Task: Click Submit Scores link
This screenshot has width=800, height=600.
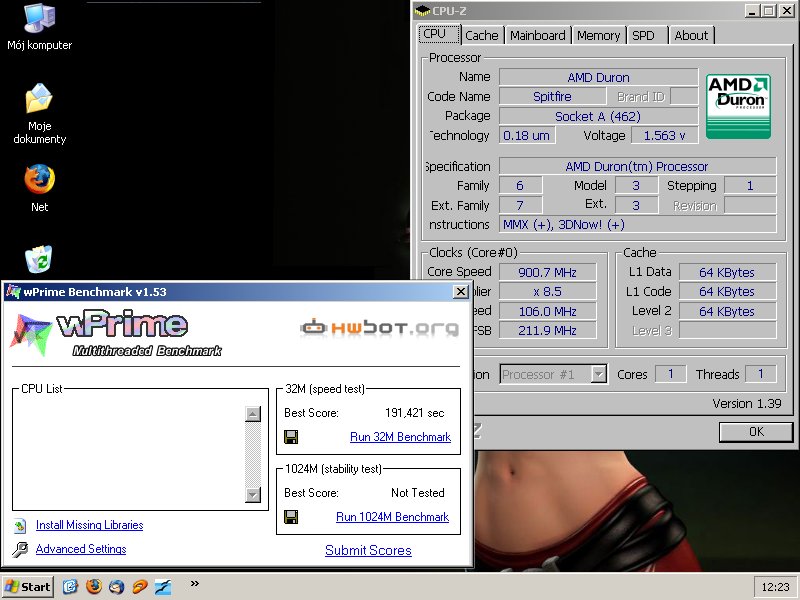Action: coord(368,551)
